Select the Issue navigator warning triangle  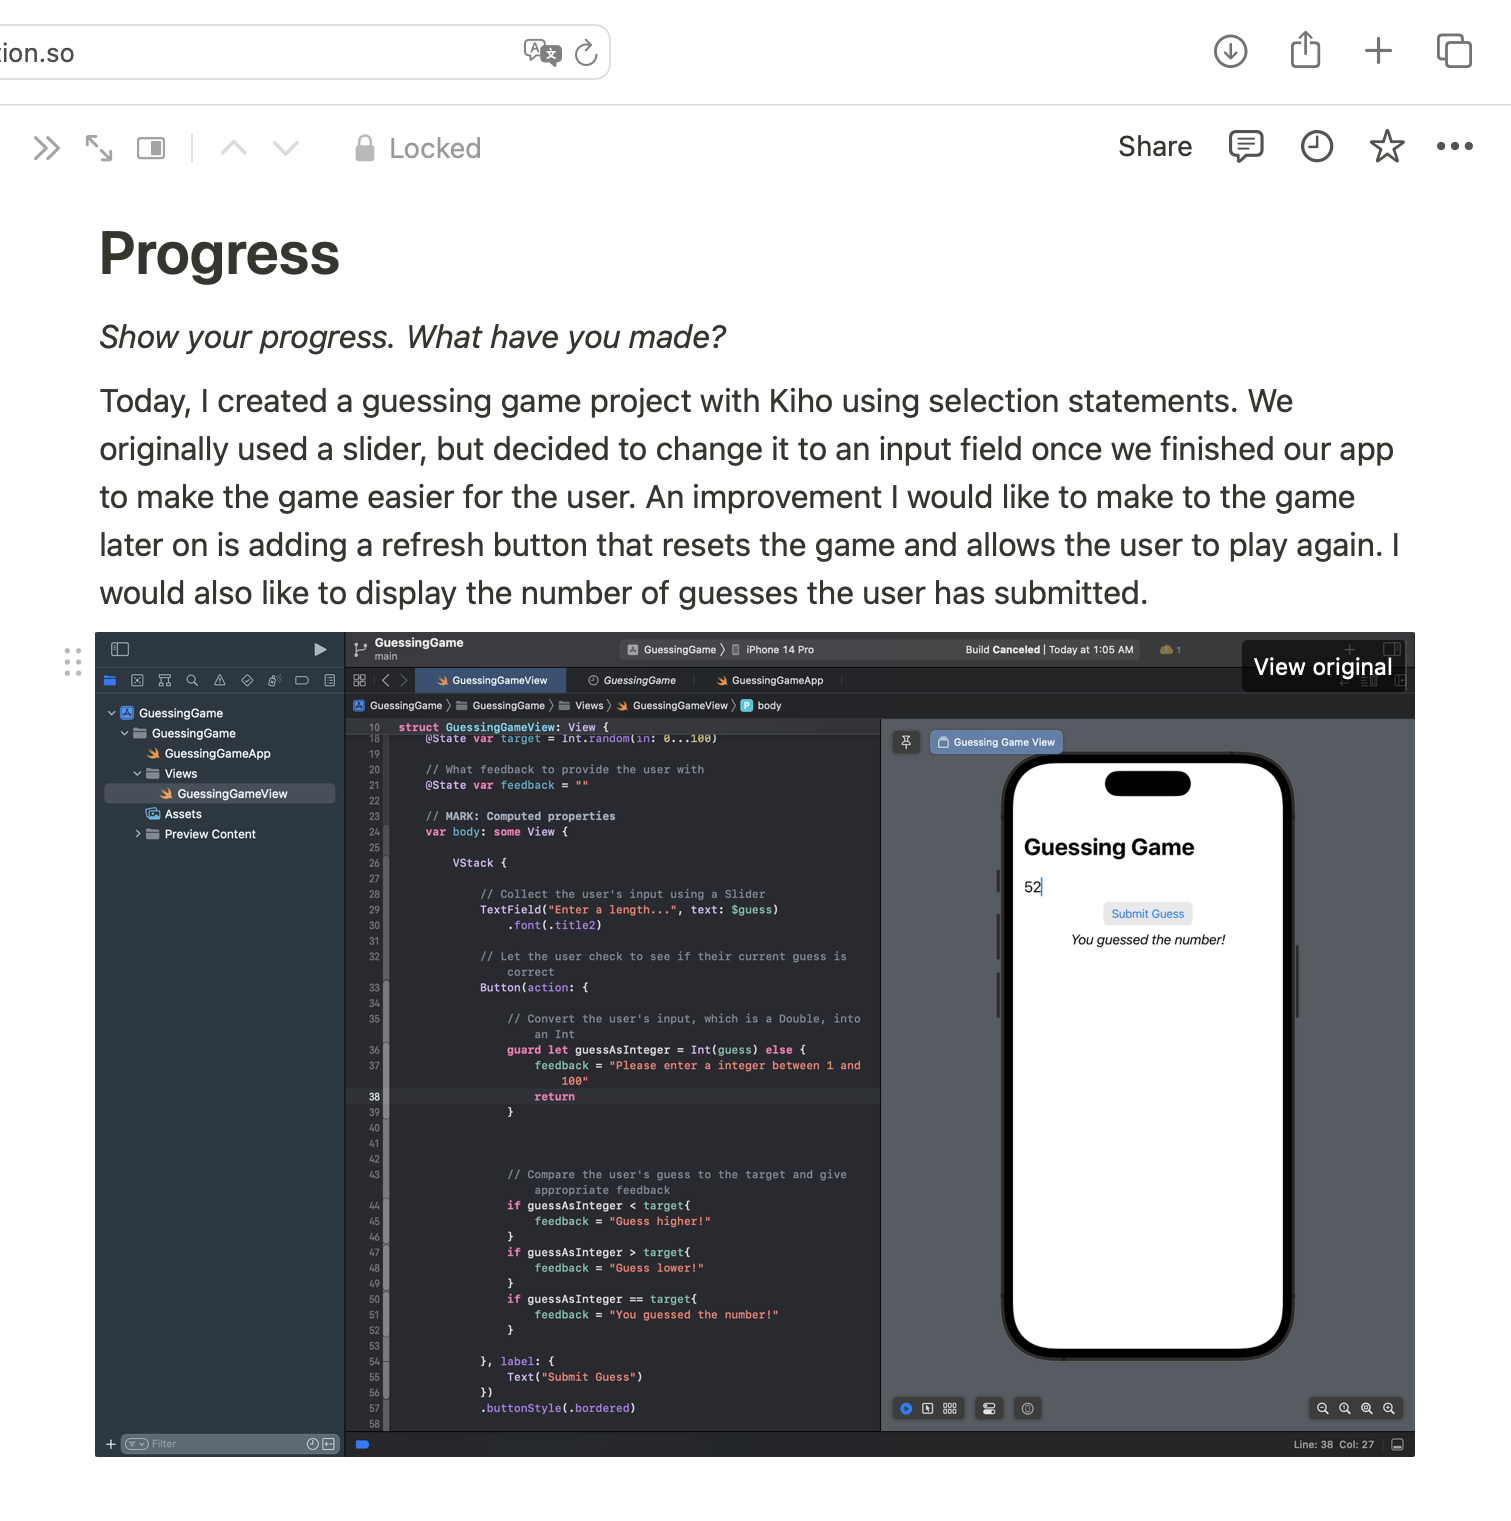[x=220, y=680]
